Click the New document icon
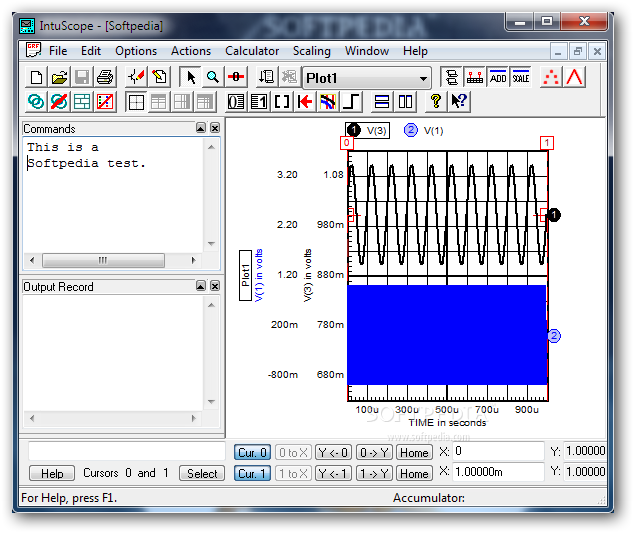 tap(36, 77)
